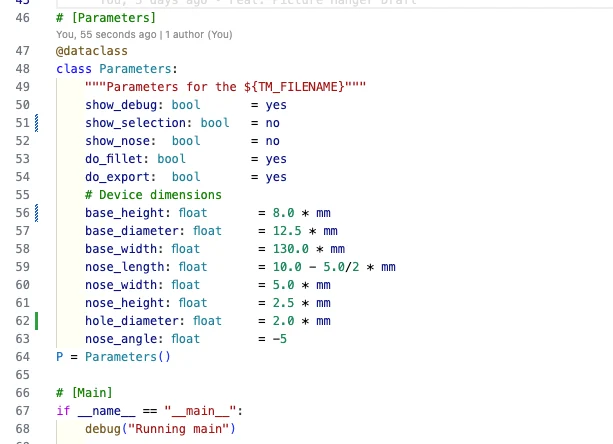613x444 pixels.
Task: Click line number 46
Action: (23, 18)
